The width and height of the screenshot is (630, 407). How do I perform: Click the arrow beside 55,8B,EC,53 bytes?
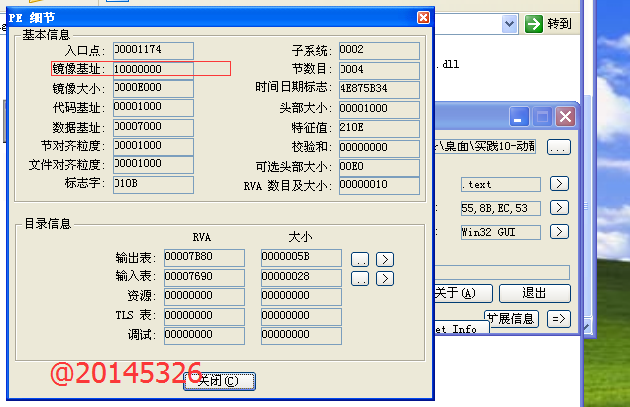(559, 208)
